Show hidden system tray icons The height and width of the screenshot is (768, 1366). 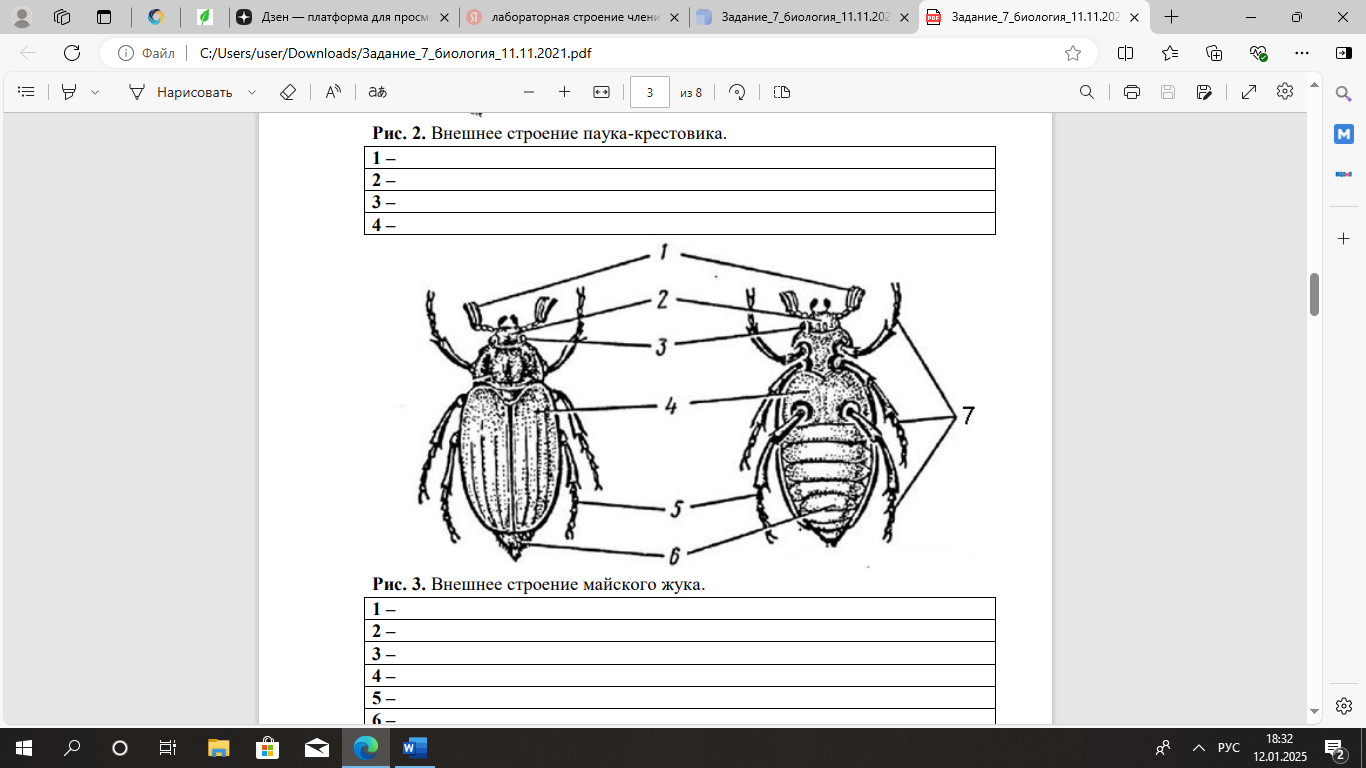click(x=1198, y=747)
